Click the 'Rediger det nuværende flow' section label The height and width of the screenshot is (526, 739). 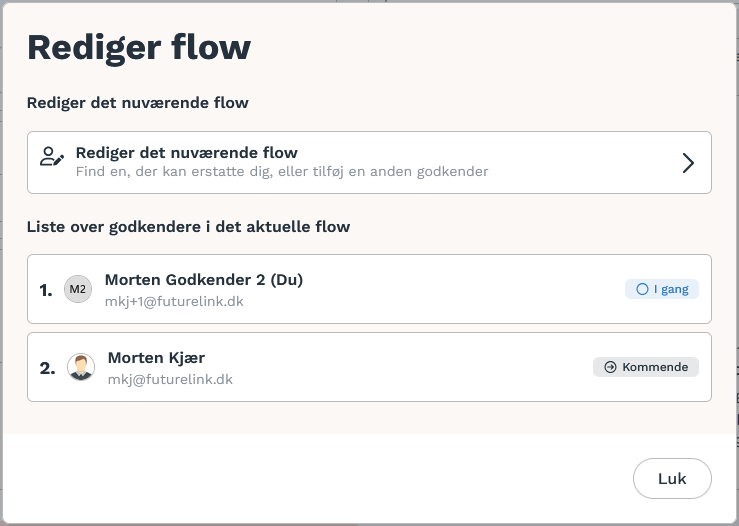click(138, 103)
